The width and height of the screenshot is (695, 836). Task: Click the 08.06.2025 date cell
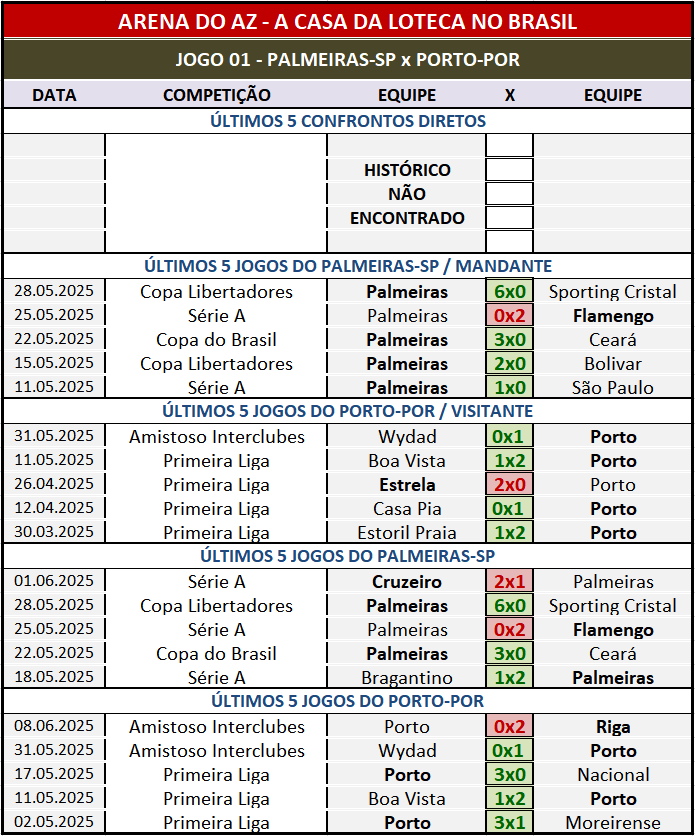pyautogui.click(x=54, y=727)
